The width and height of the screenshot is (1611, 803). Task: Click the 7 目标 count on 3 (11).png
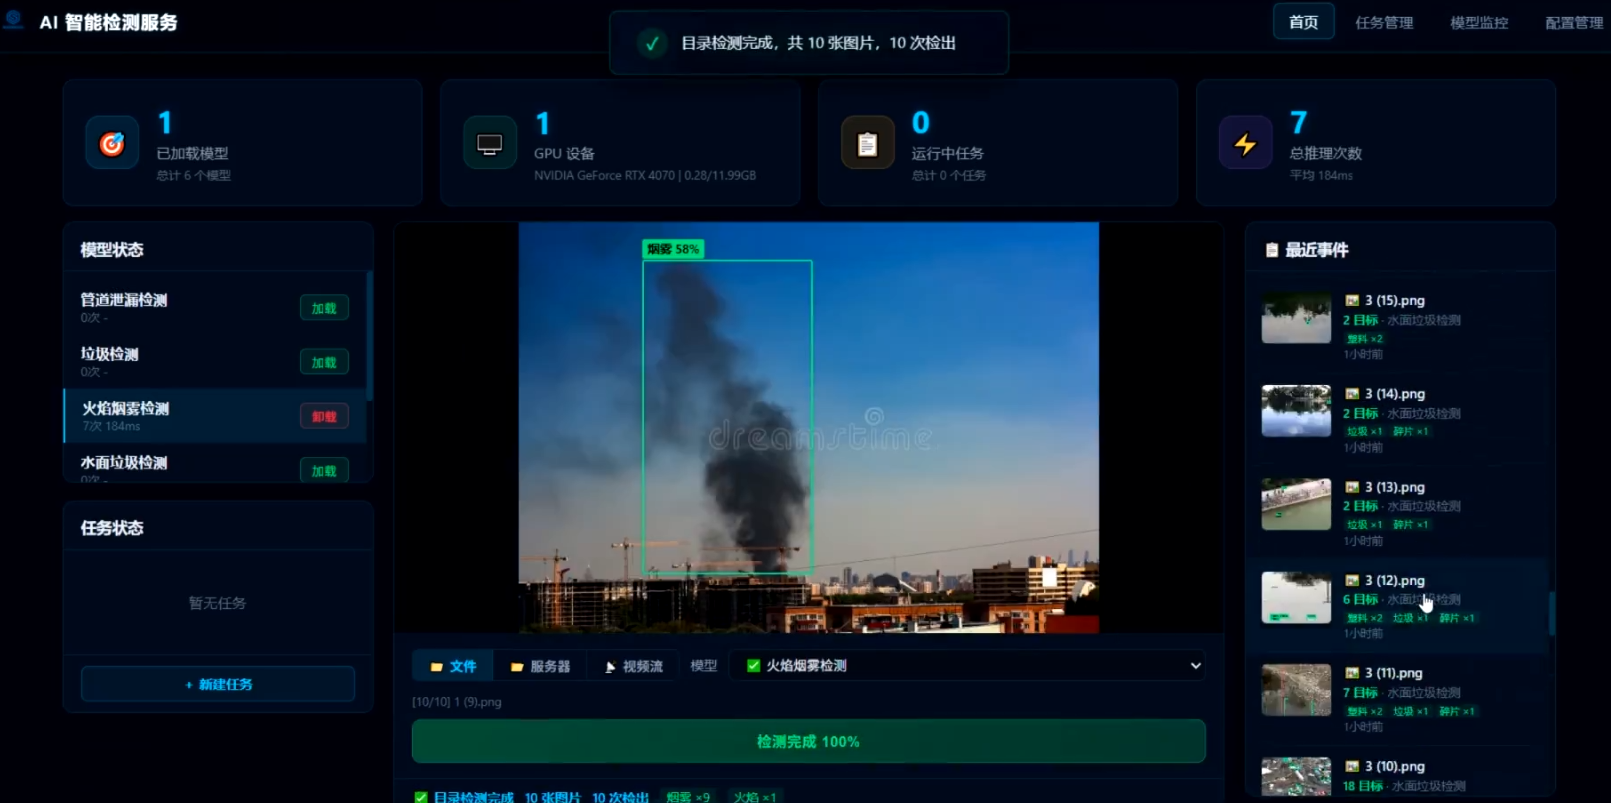click(x=1360, y=692)
